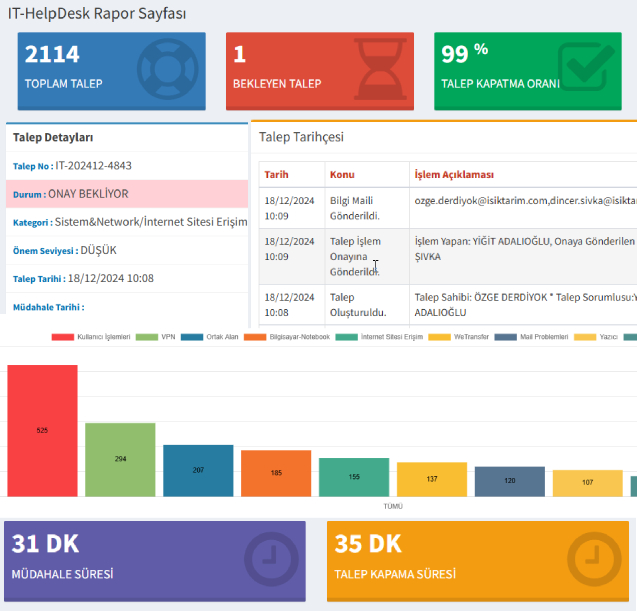Click the 2114 Toplam Talep count
The width and height of the screenshot is (637, 611).
click(52, 54)
